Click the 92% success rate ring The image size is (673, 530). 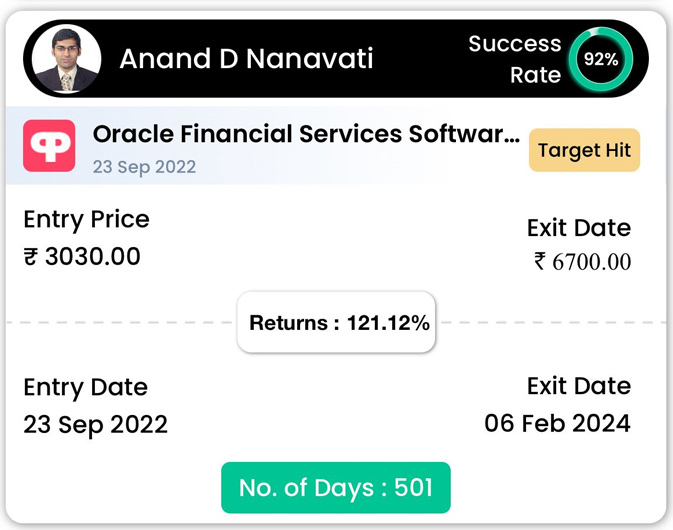tap(600, 59)
